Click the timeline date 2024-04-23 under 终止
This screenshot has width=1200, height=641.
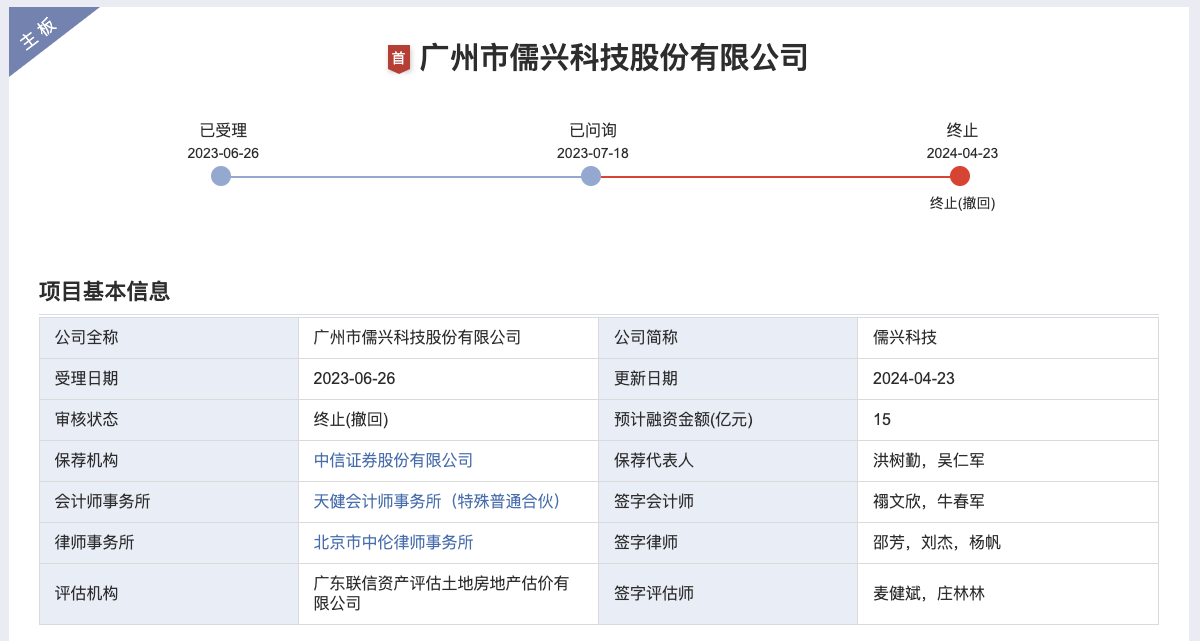962,153
